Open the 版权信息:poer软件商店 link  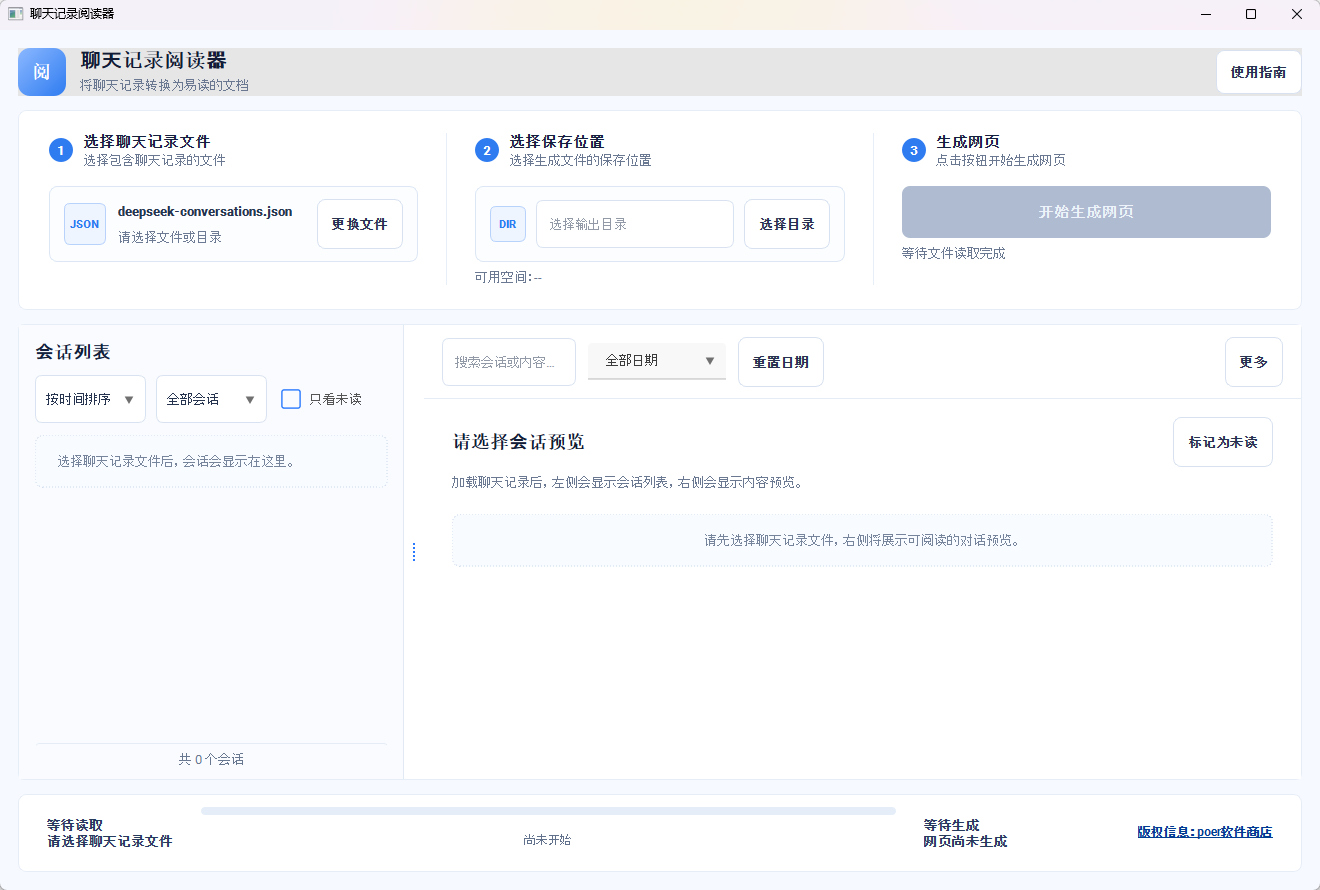click(1205, 832)
